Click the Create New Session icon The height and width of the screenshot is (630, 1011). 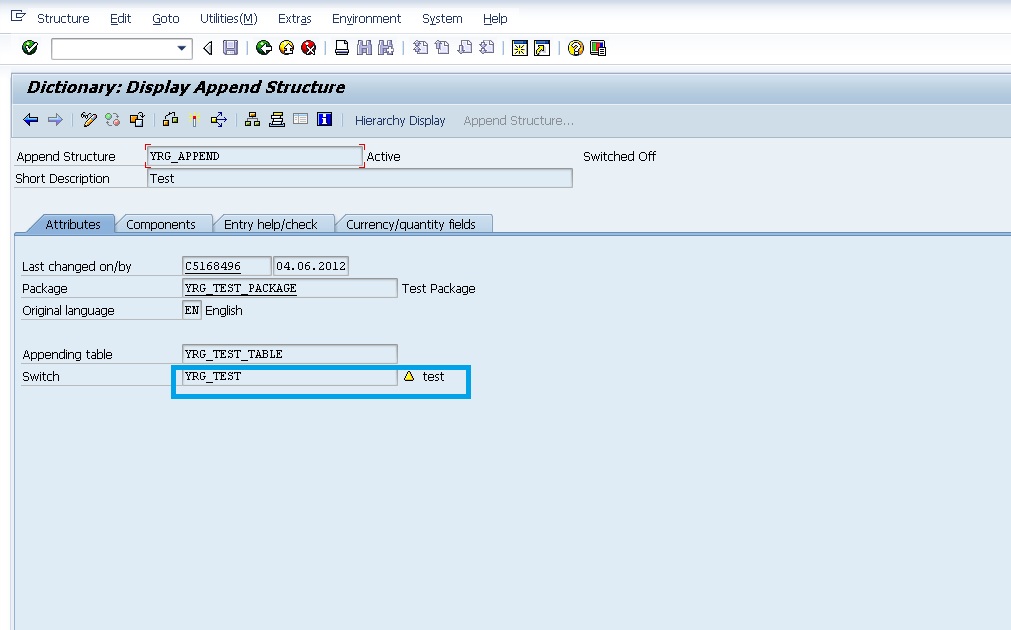coord(520,48)
